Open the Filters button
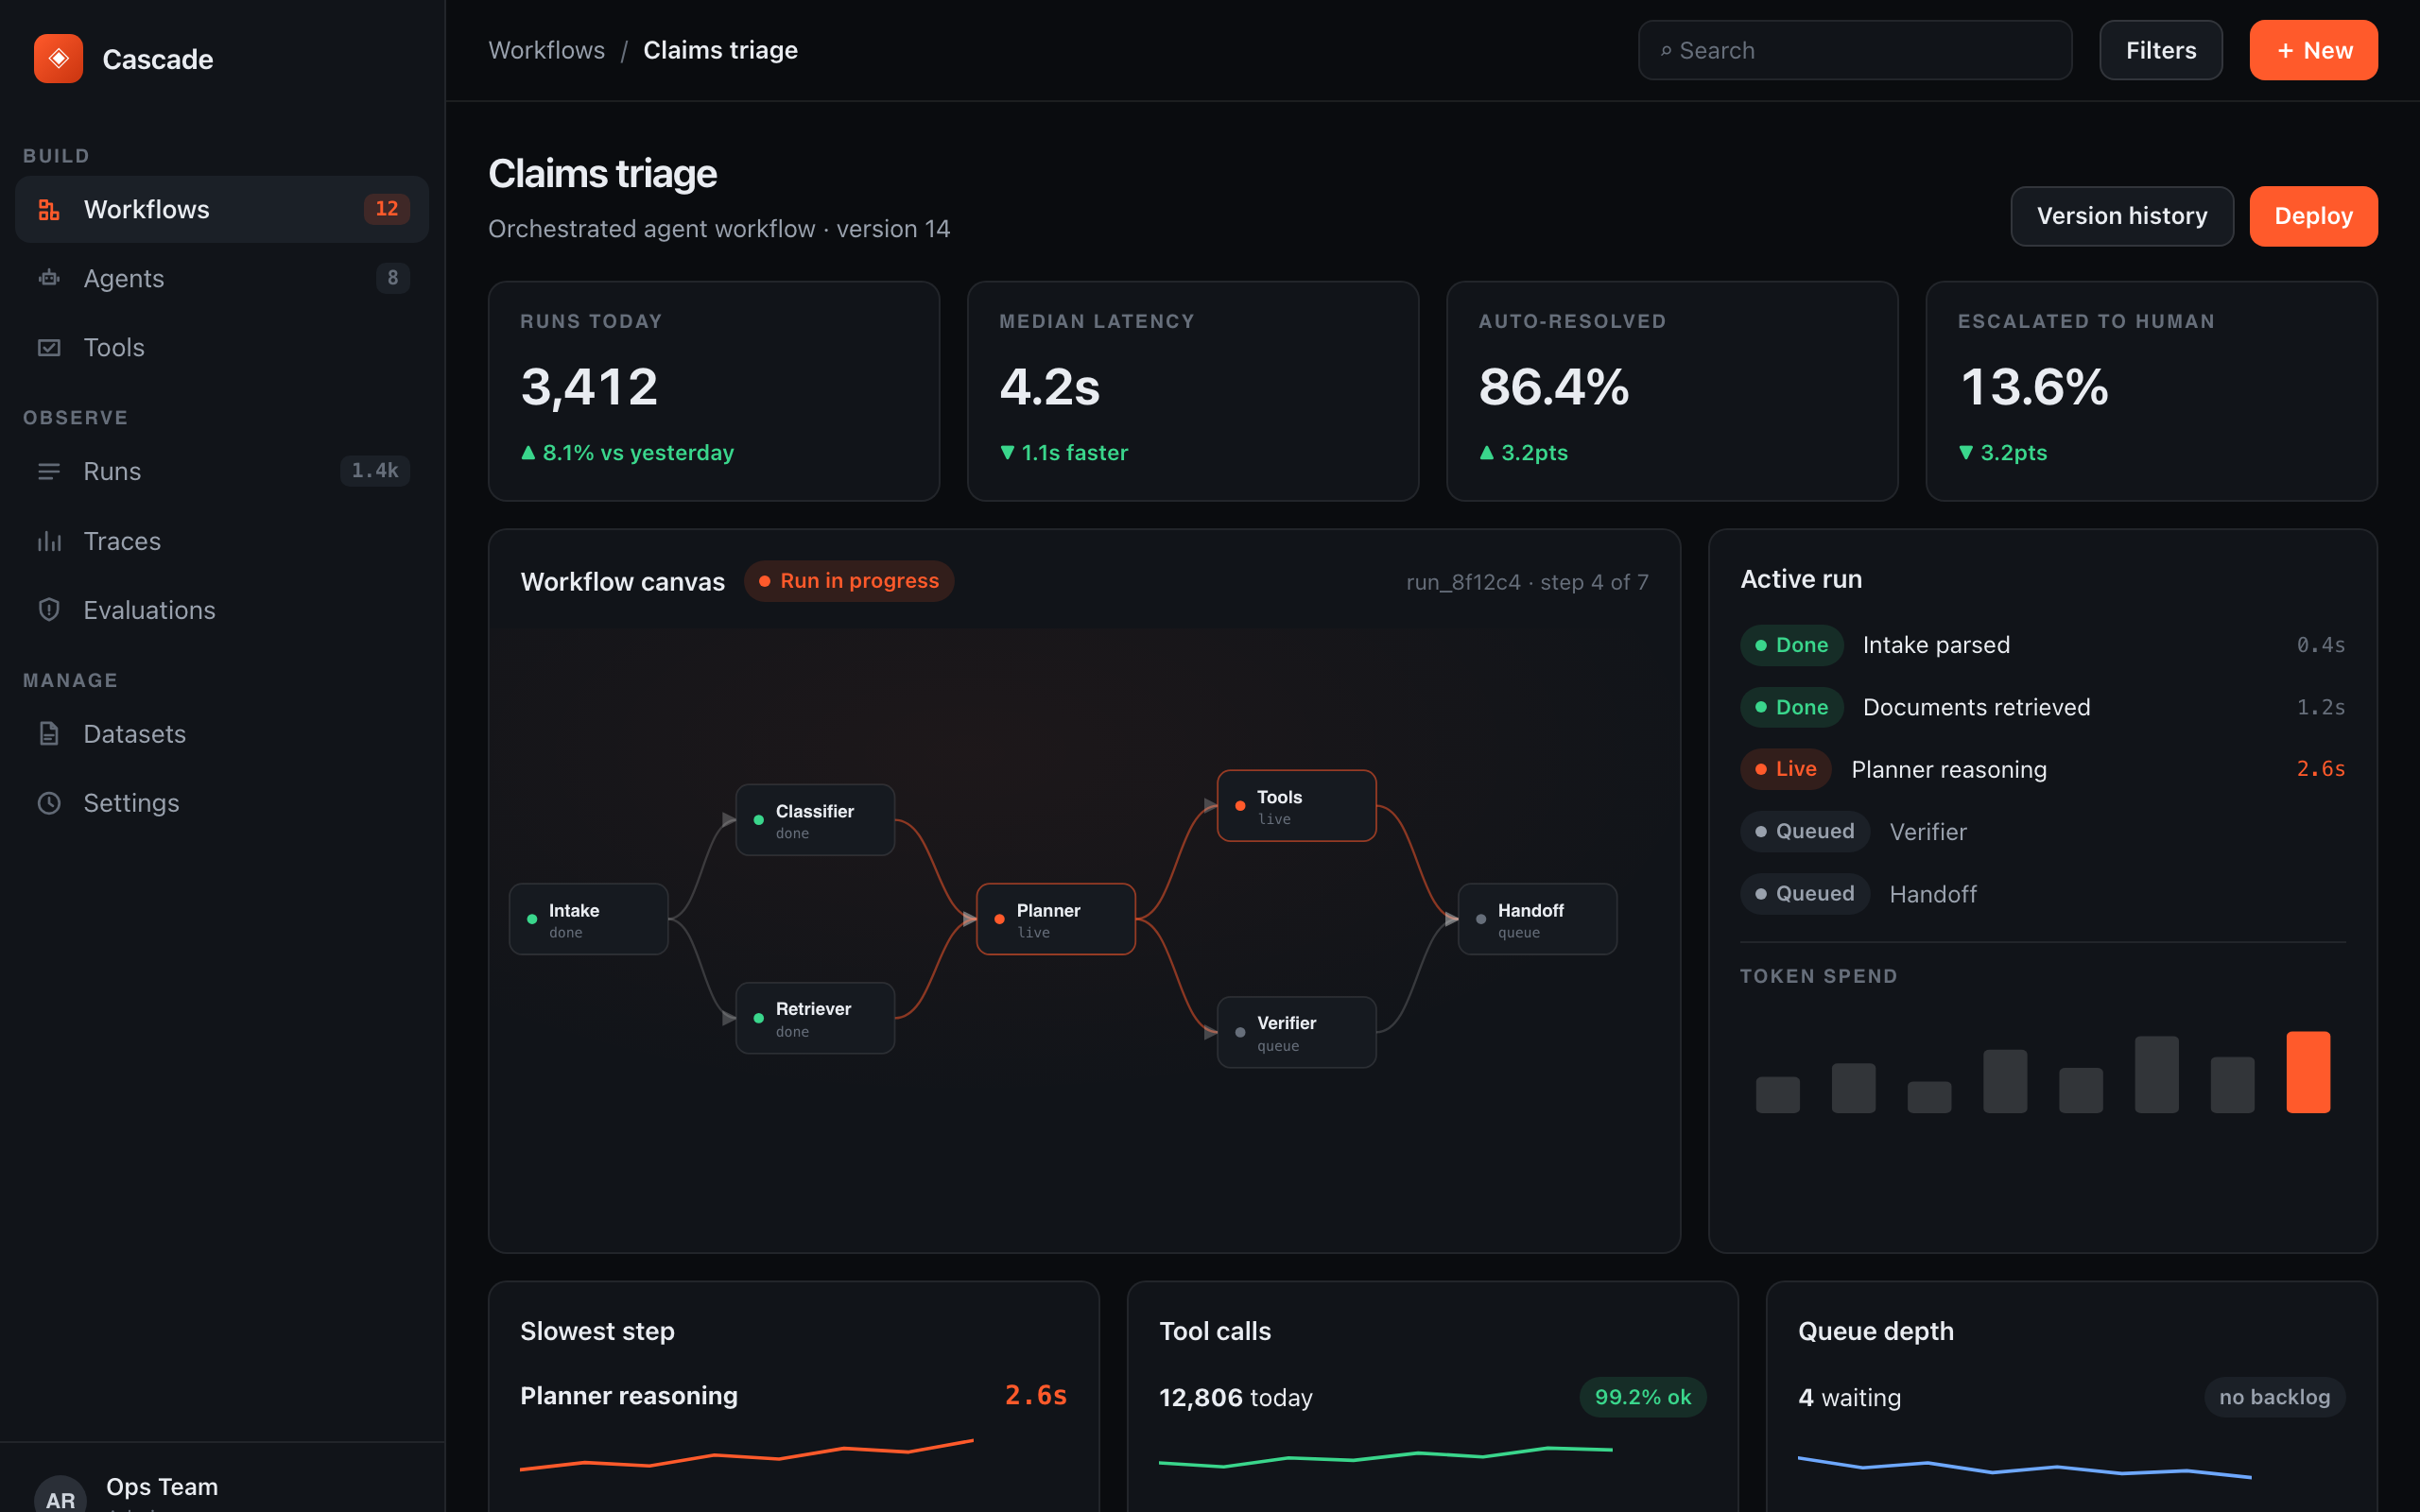The height and width of the screenshot is (1512, 2420). 2160,50
